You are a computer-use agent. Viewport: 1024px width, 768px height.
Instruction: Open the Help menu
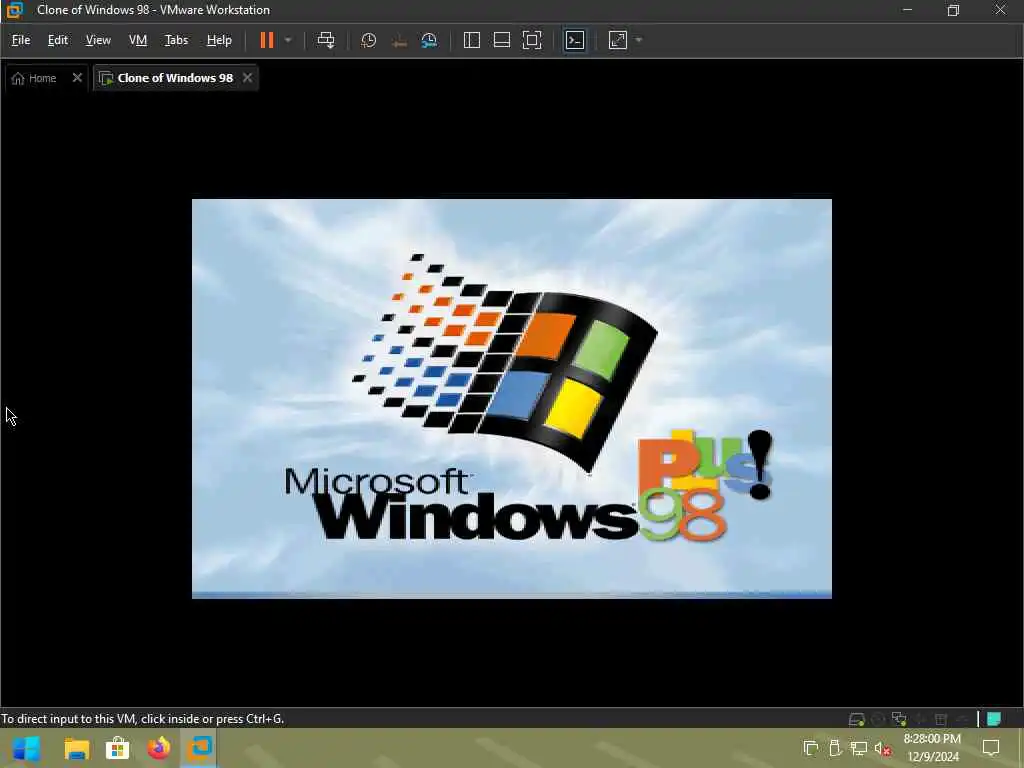[219, 40]
